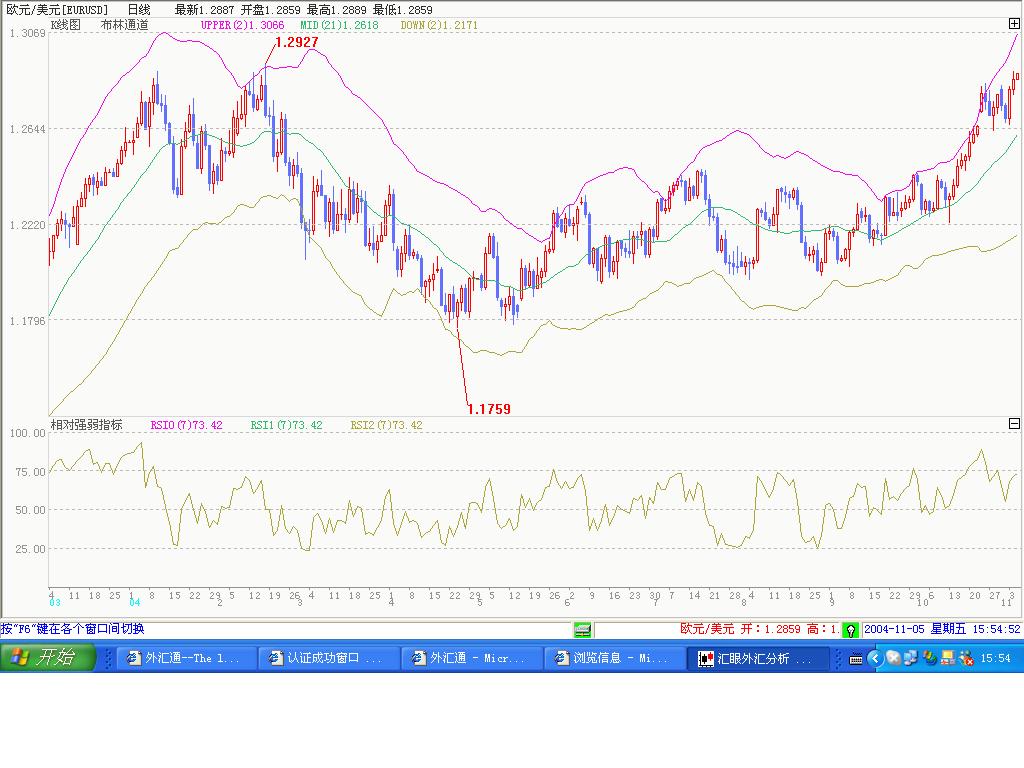The image size is (1024, 768).
Task: Click the local network connection tray icon
Action: pyautogui.click(x=948, y=658)
